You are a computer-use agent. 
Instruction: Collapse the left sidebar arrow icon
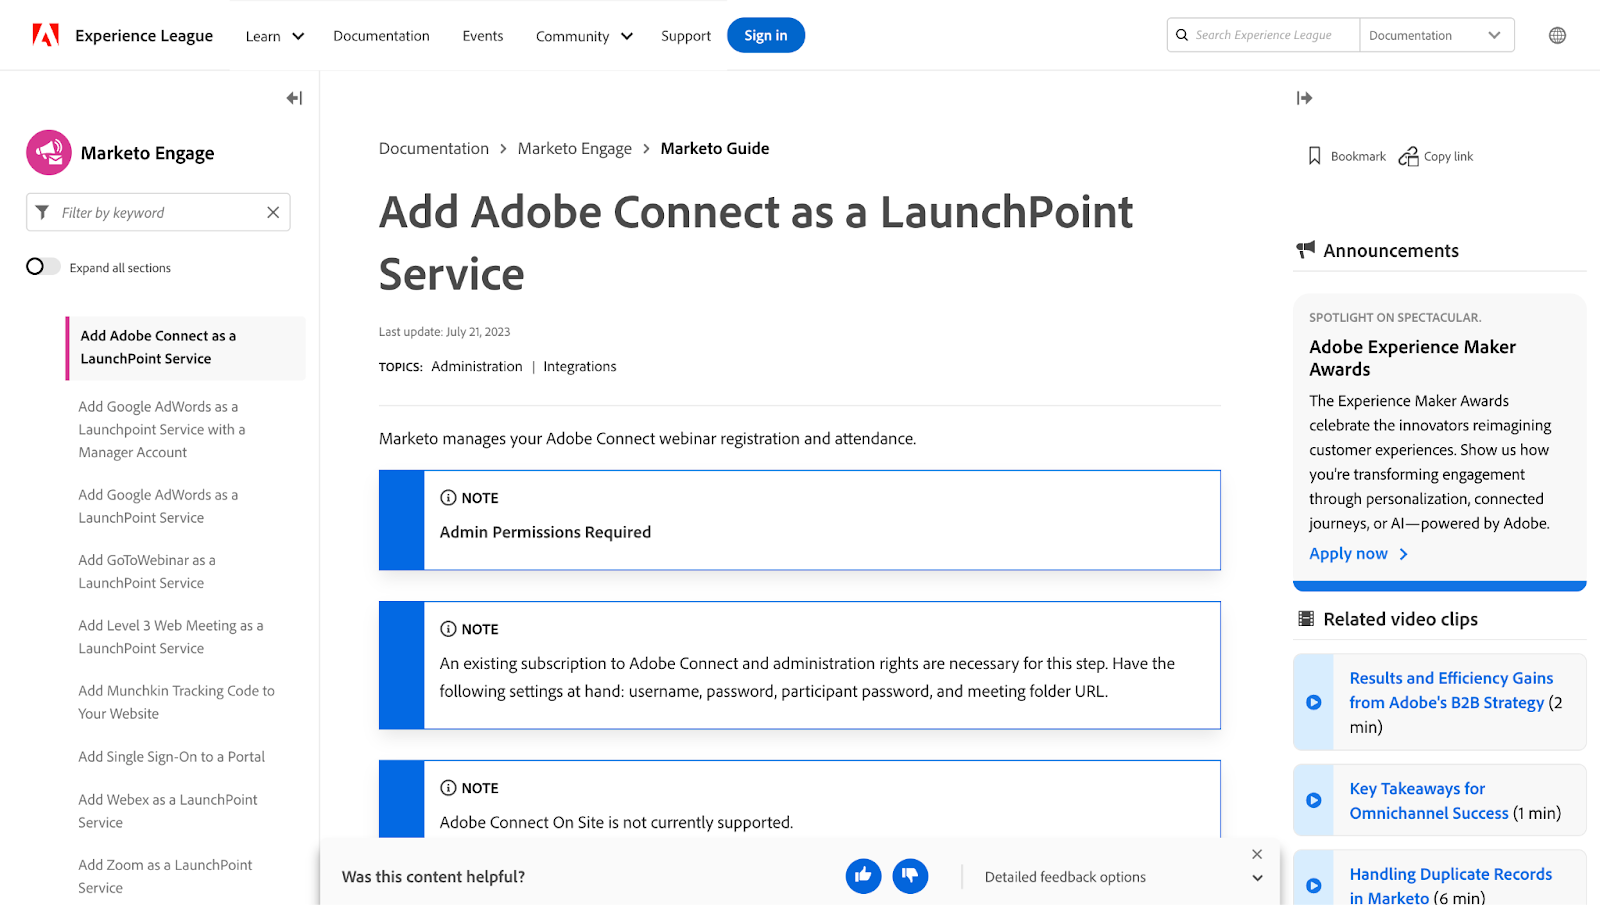(294, 98)
